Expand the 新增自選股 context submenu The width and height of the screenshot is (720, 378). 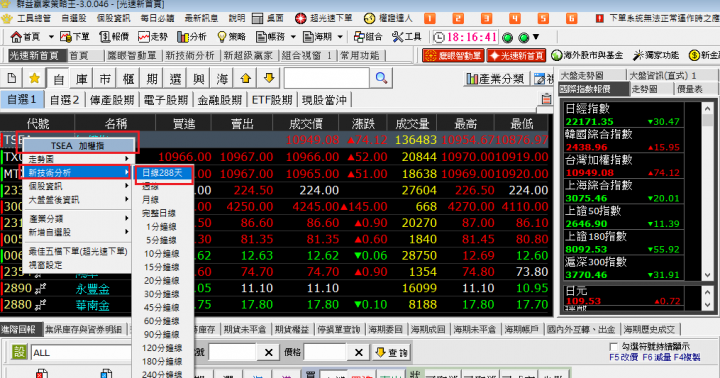pyautogui.click(x=77, y=232)
